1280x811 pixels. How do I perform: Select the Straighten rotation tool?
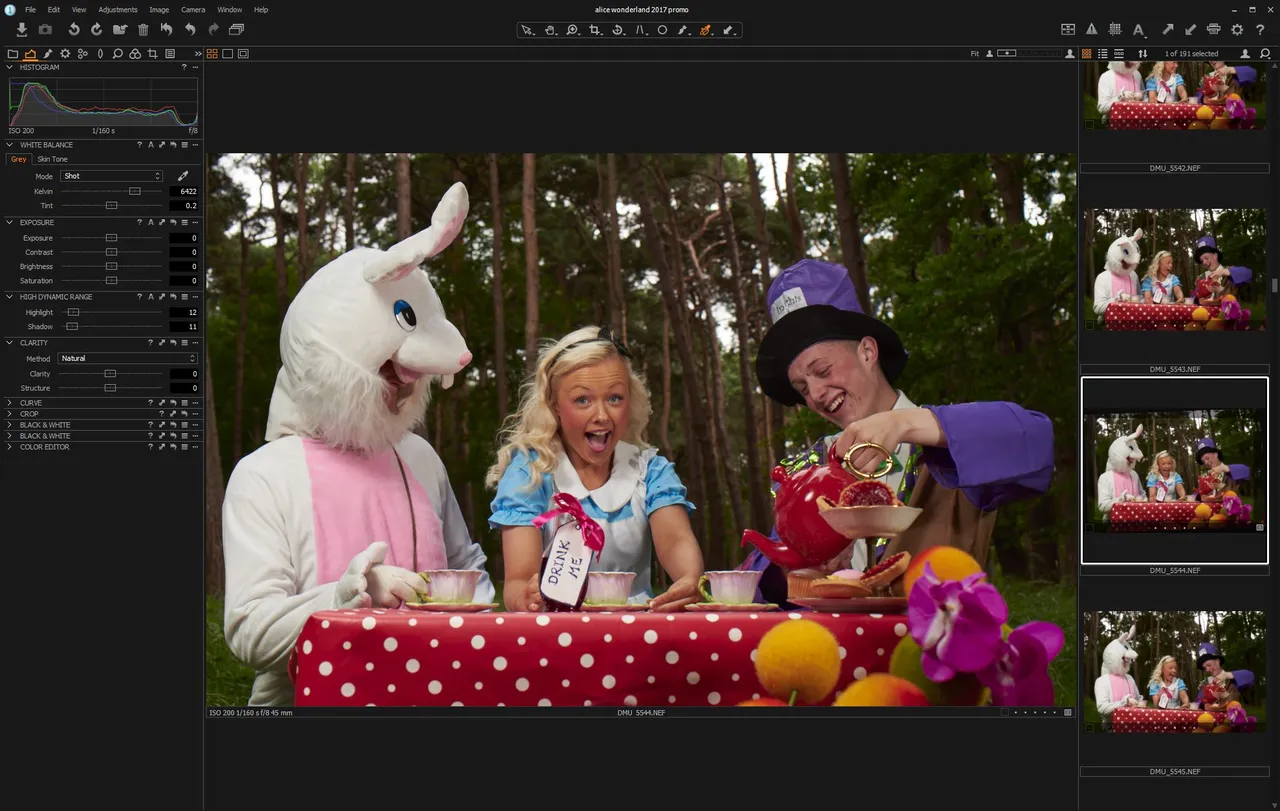618,30
